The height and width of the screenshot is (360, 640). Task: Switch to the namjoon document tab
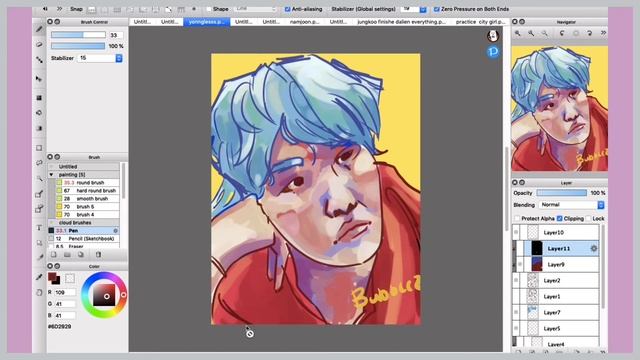click(304, 22)
